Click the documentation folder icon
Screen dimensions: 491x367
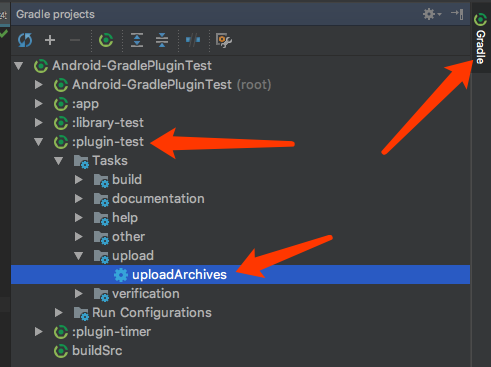[101, 199]
